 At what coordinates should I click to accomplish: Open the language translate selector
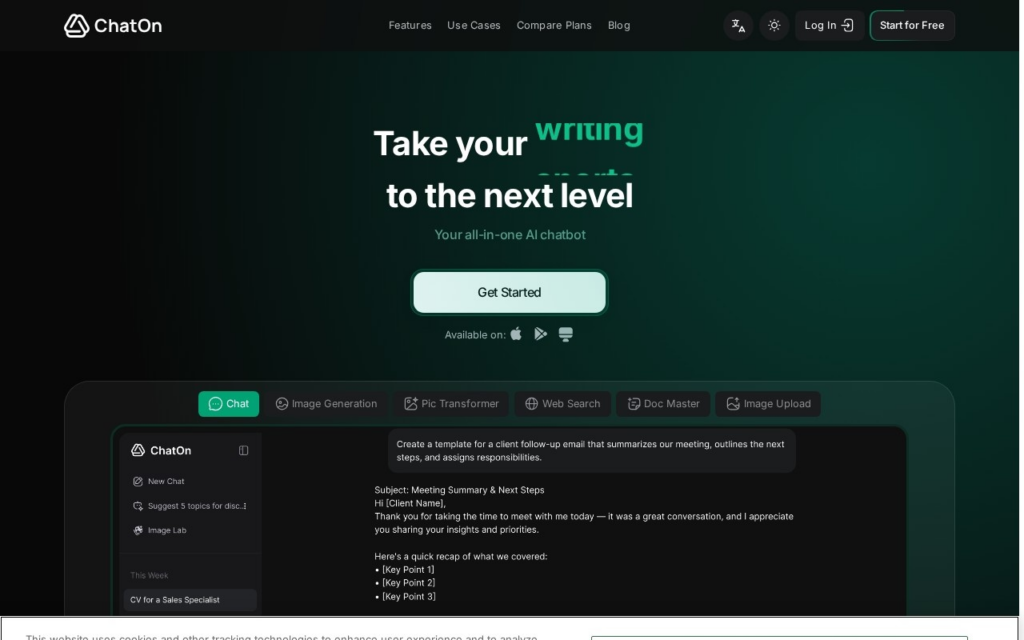(x=738, y=25)
